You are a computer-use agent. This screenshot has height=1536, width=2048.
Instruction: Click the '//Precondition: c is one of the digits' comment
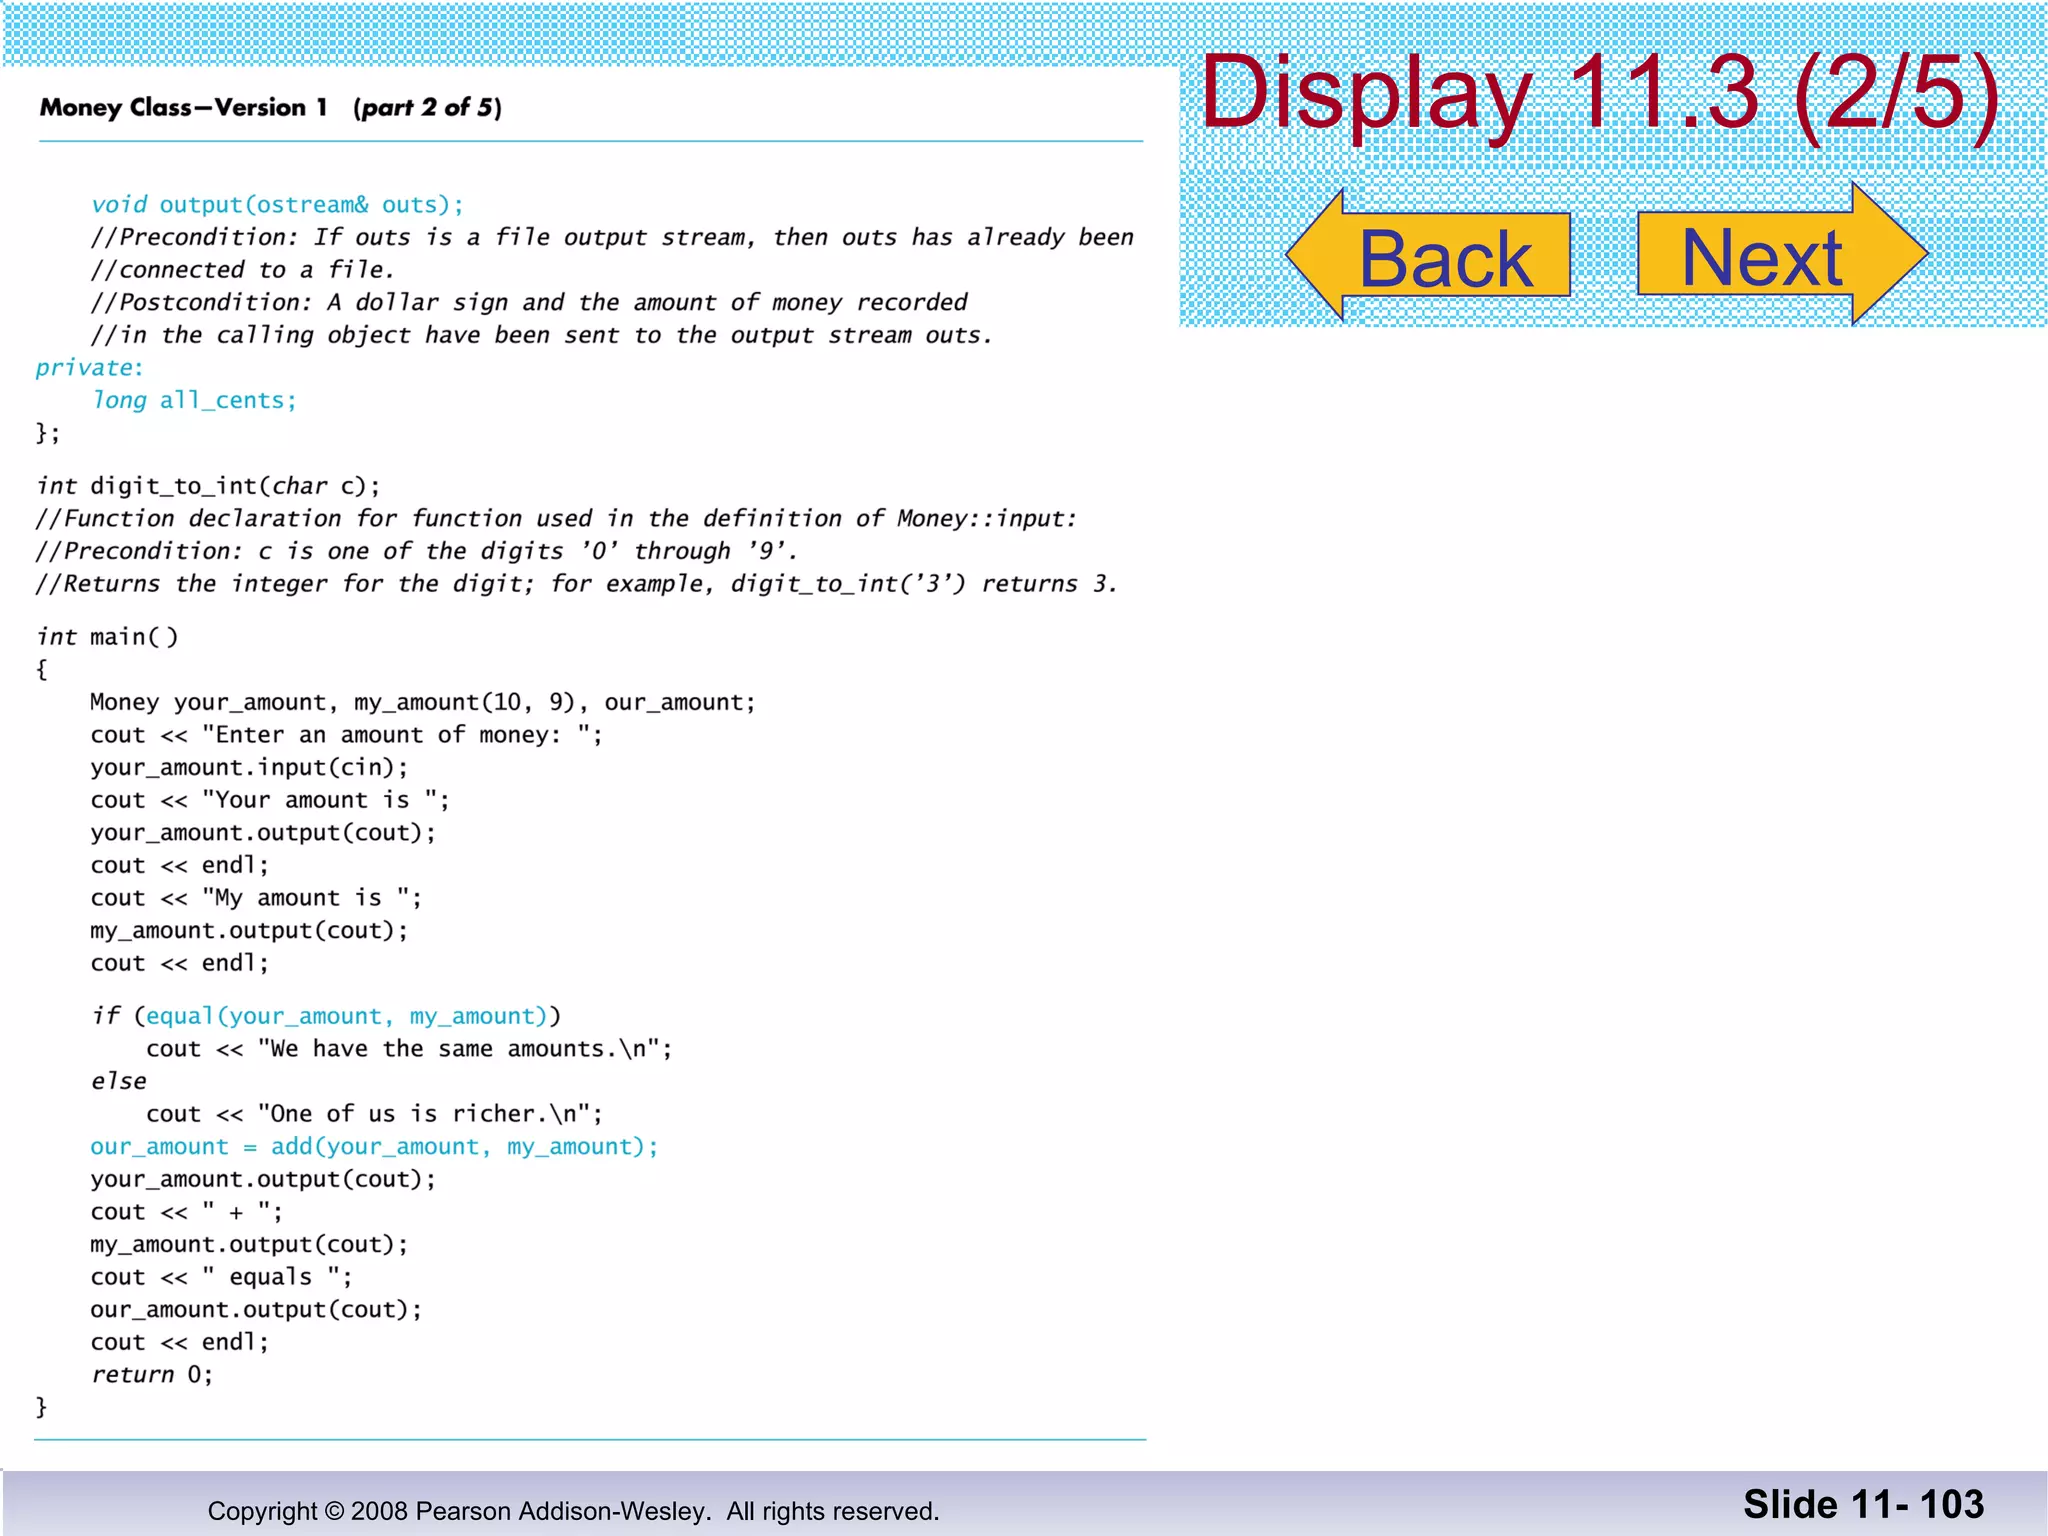(416, 551)
